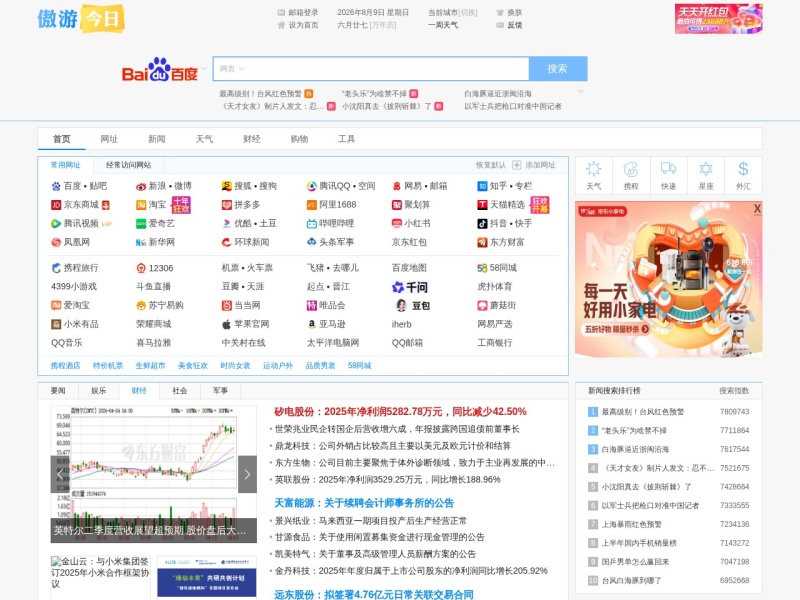This screenshot has height=600, width=800.
Task: Select the 娱乐 news tab
Action: 98,390
